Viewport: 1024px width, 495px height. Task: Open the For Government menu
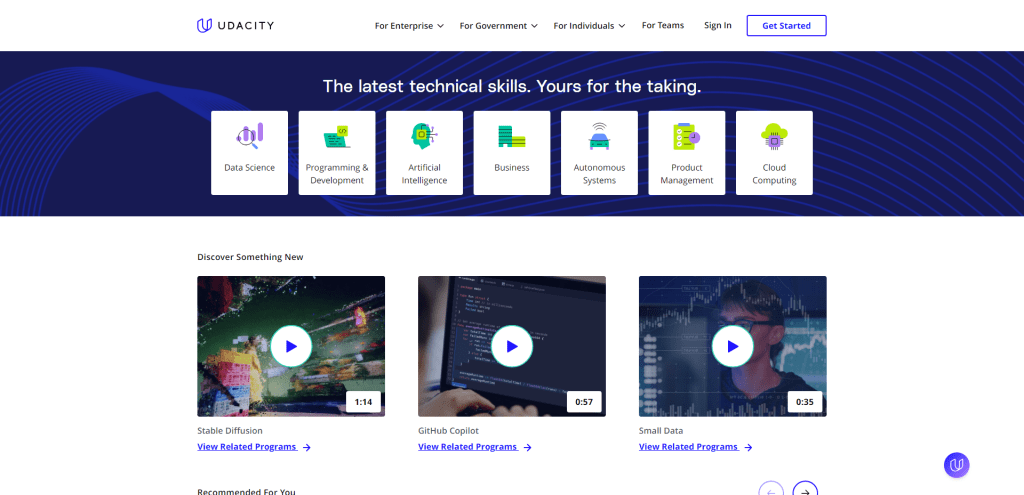pos(499,26)
